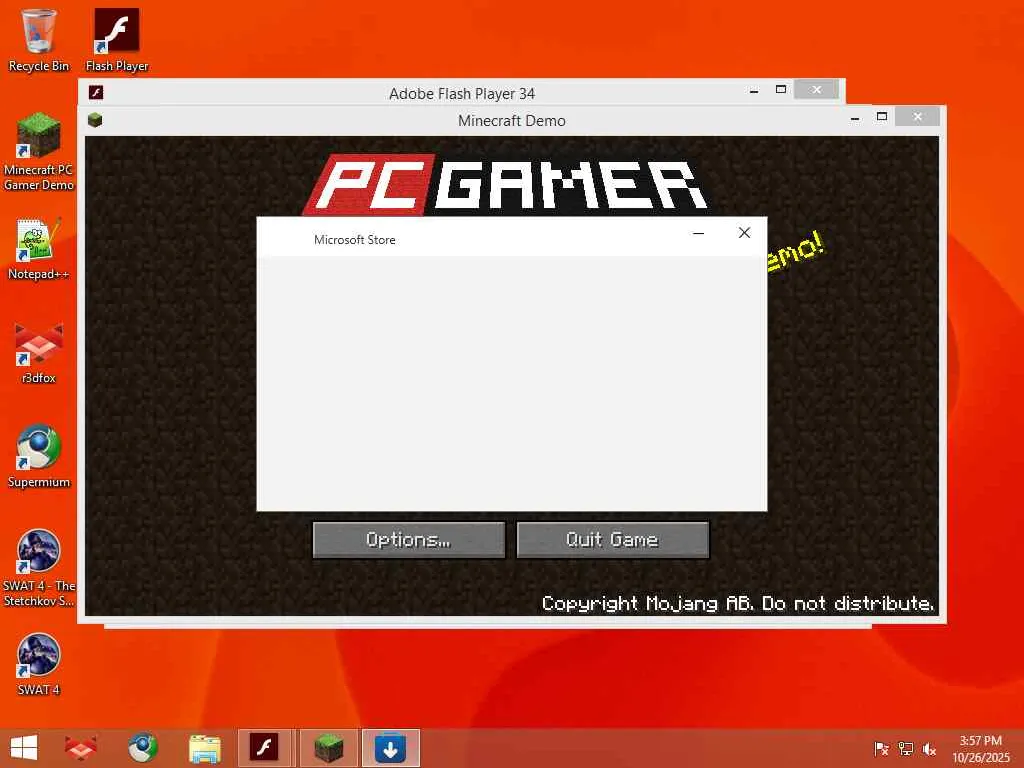Image resolution: width=1024 pixels, height=768 pixels.
Task: Close the Microsoft Store dialog
Action: [x=744, y=233]
